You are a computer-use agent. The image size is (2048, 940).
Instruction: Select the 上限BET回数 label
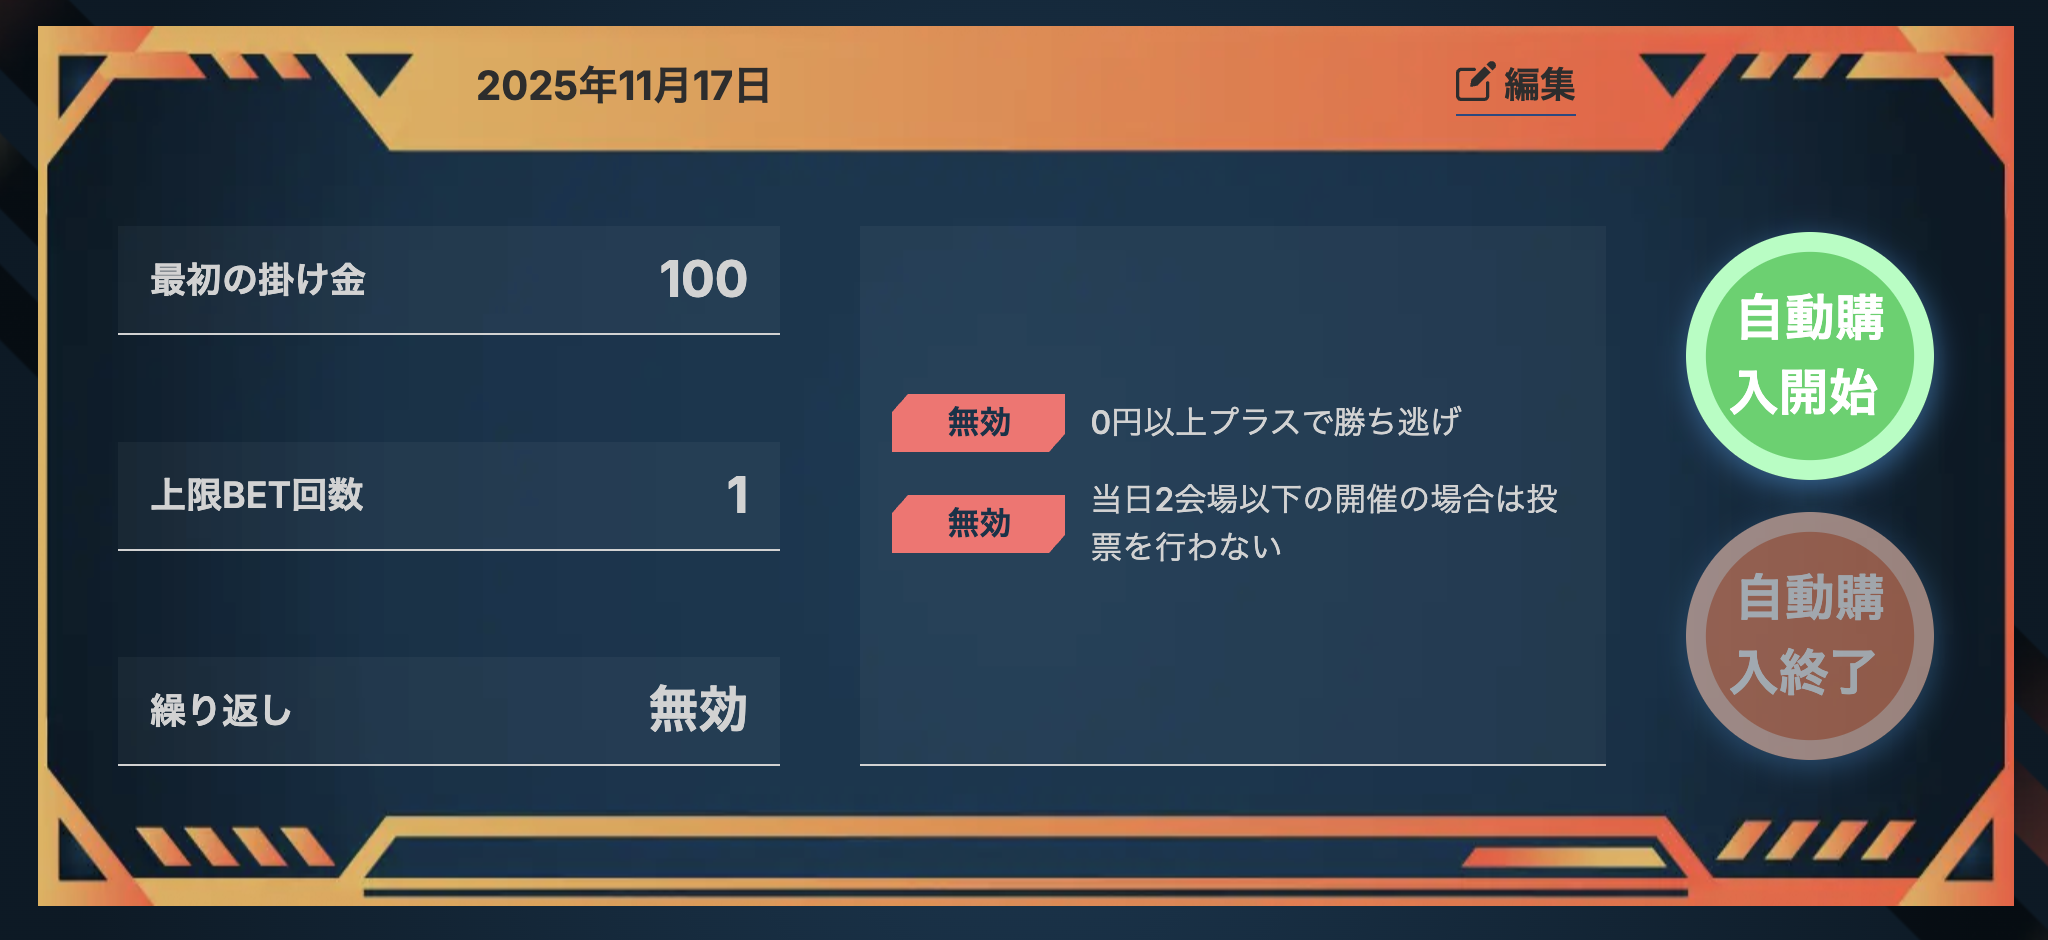(x=257, y=495)
